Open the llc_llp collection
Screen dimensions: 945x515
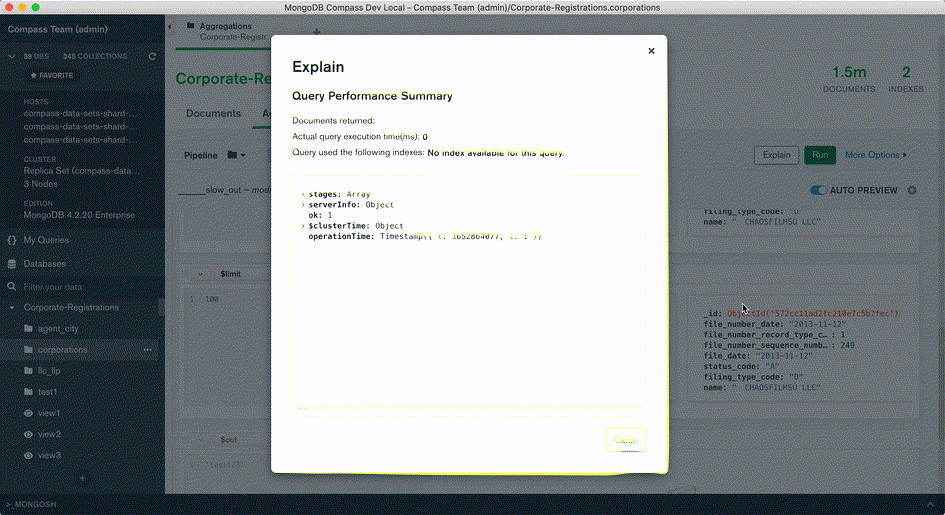pos(49,370)
